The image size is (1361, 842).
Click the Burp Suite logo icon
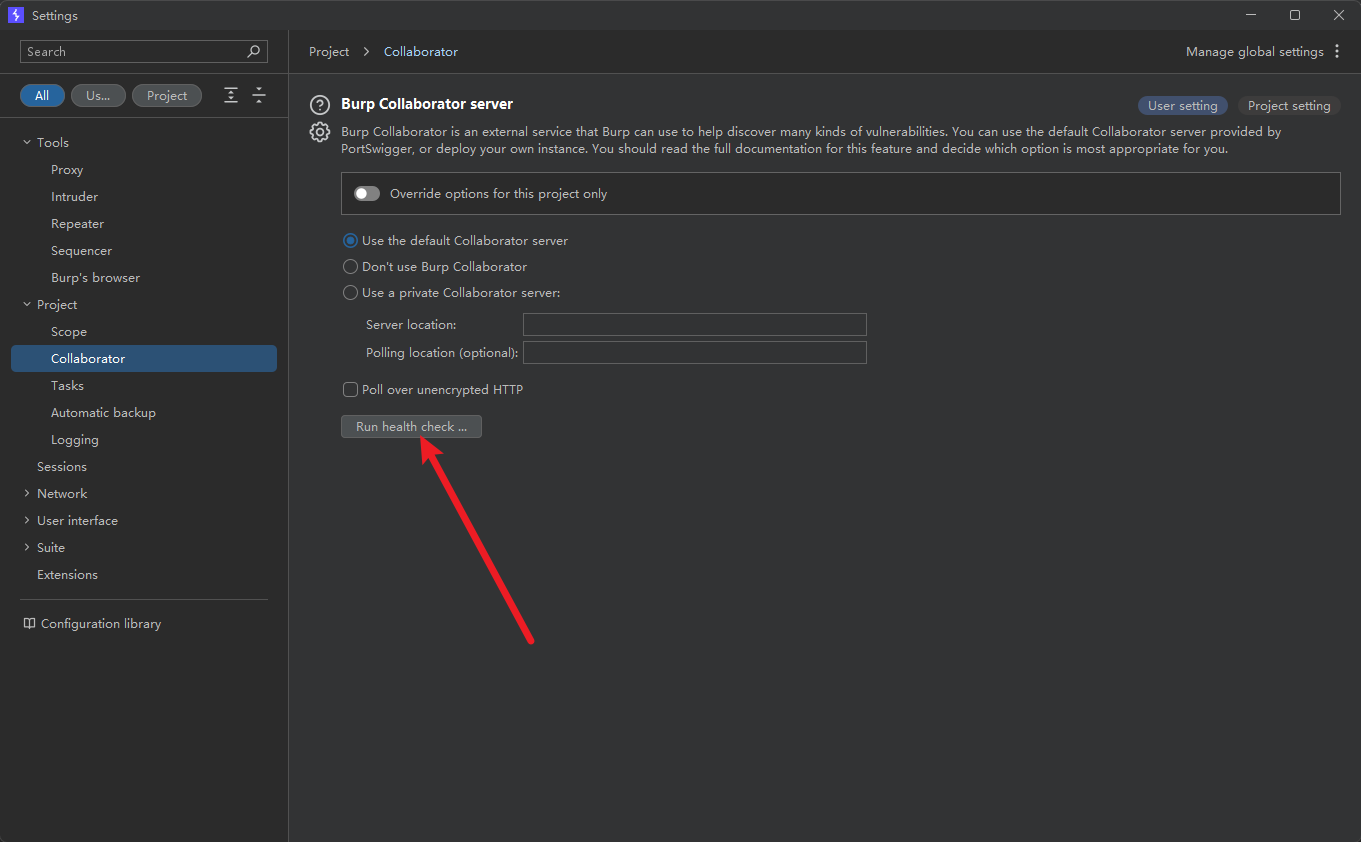tap(15, 15)
